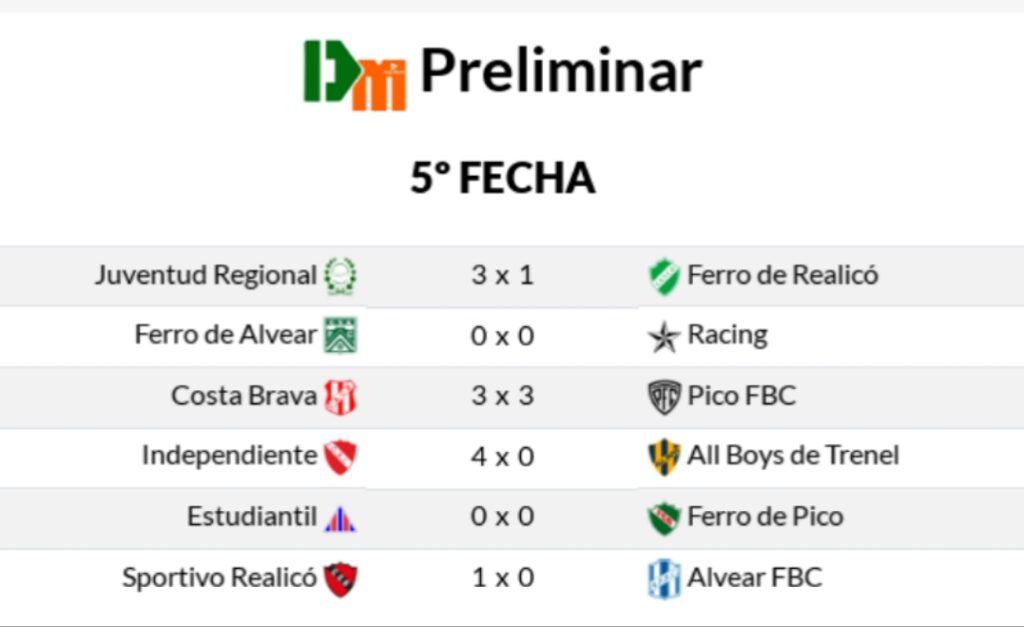Click the Ferro de Pico green badge
The height and width of the screenshot is (627, 1024).
tap(663, 518)
